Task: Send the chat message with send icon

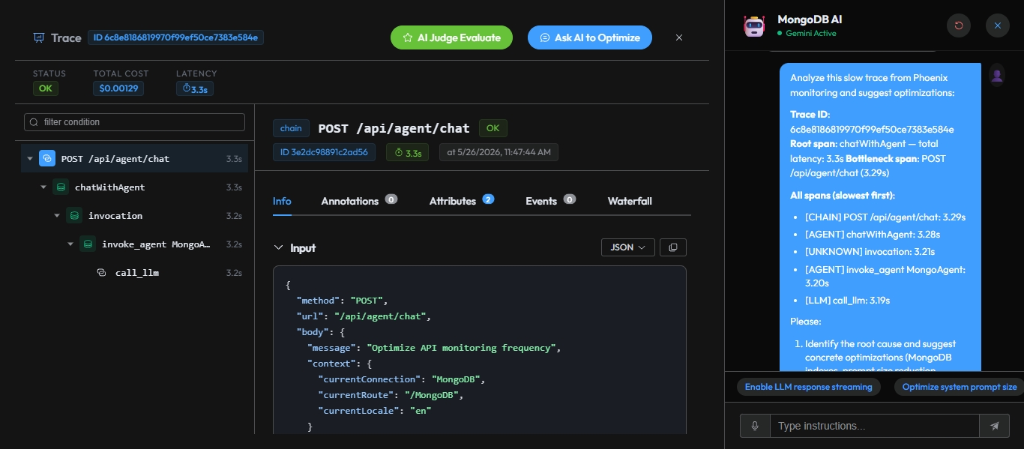Action: [995, 426]
